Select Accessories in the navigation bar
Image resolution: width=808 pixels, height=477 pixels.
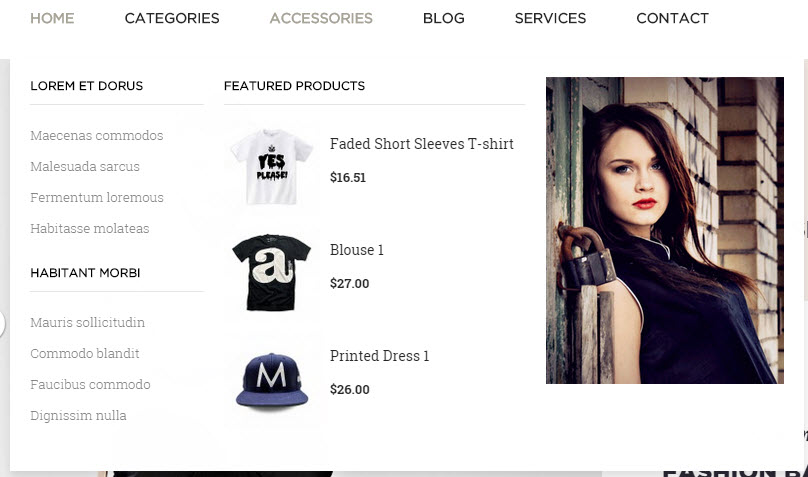321,19
